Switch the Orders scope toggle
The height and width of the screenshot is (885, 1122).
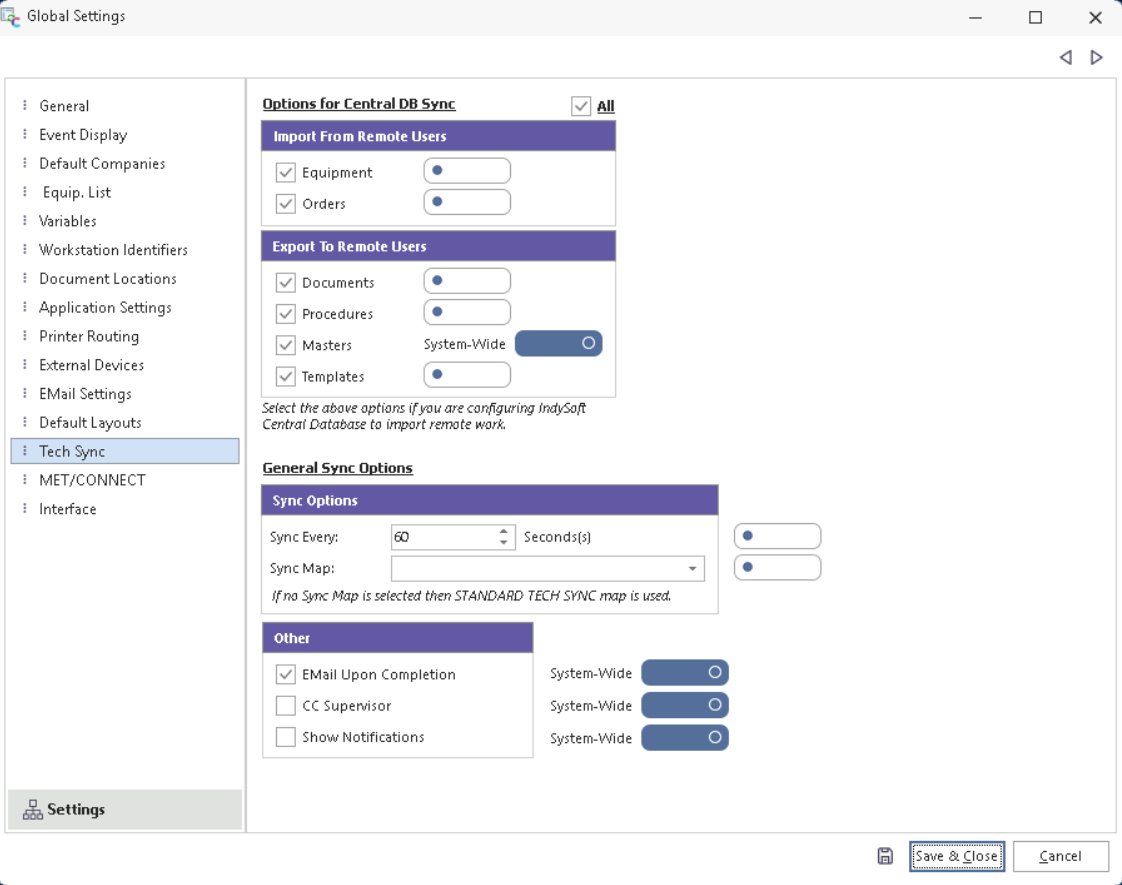coord(467,202)
